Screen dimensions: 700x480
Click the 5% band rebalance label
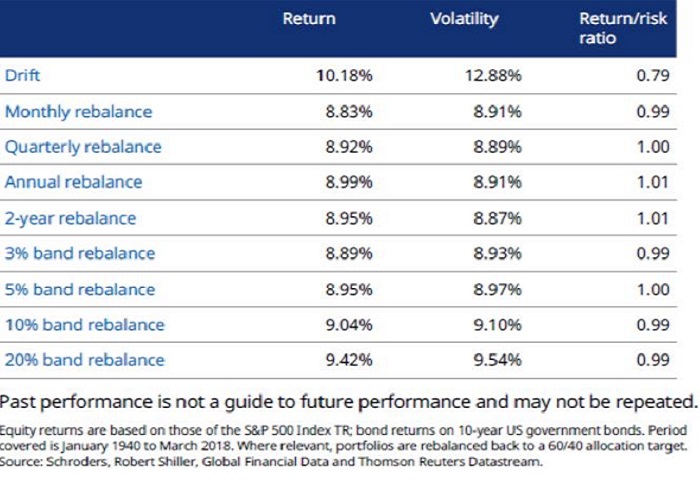80,289
